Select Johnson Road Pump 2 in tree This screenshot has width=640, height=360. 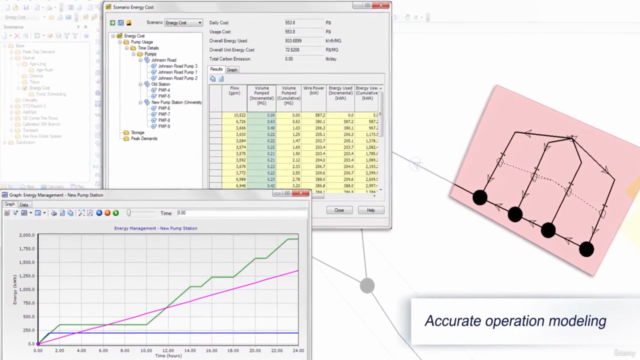[x=178, y=78]
